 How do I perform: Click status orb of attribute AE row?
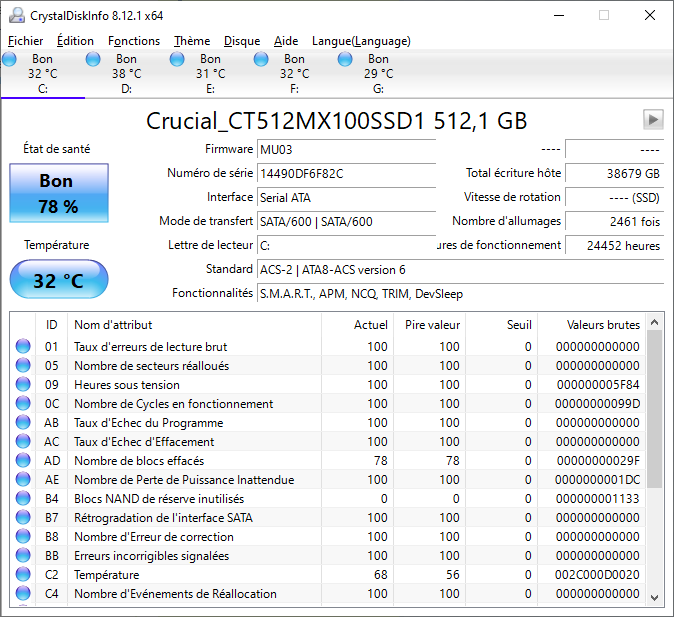pyautogui.click(x=23, y=479)
